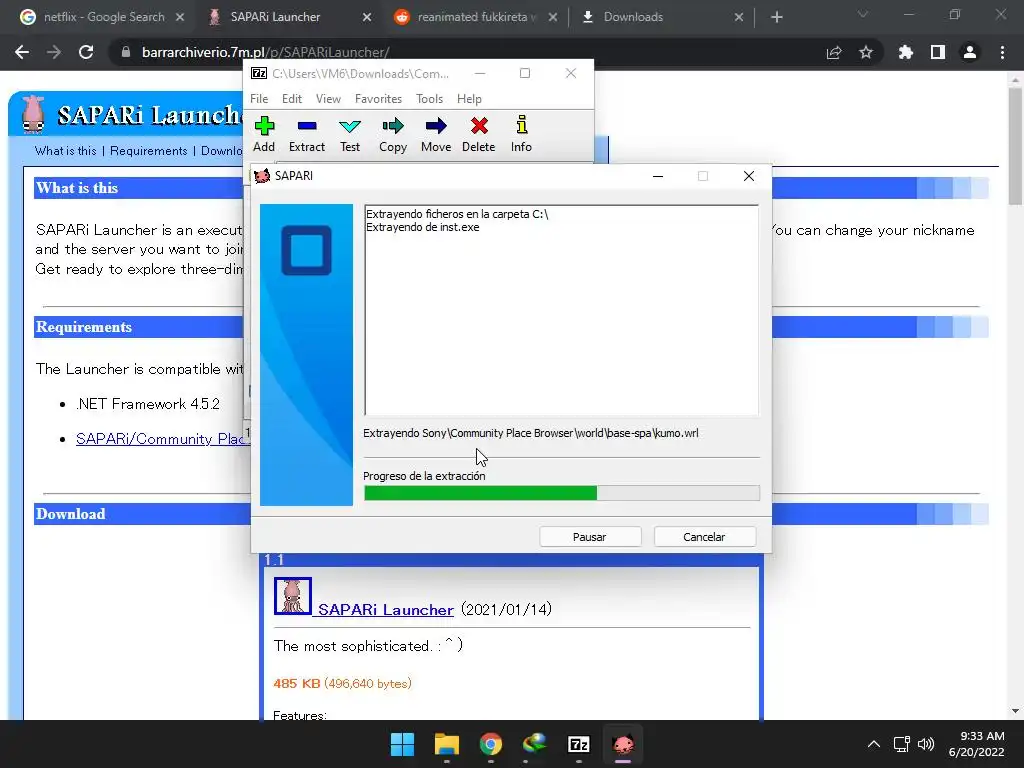Open the File menu in 7-Zip
The image size is (1024, 768).
point(259,99)
